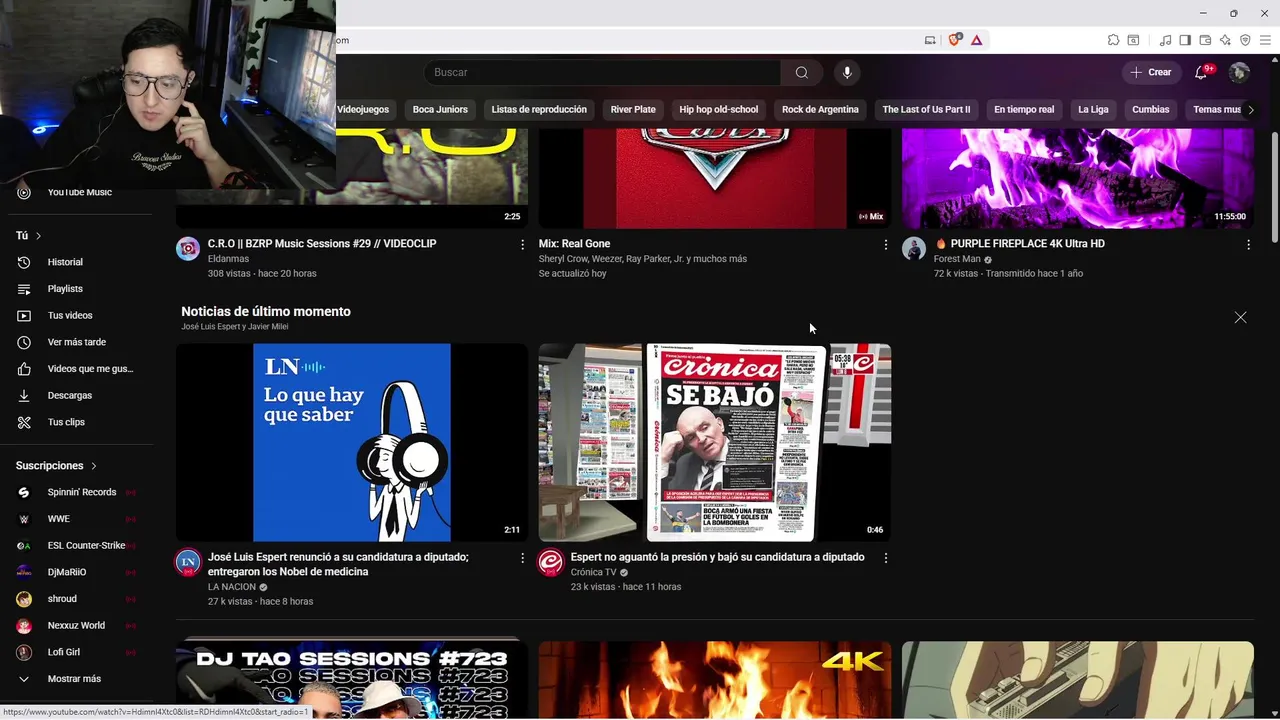The height and width of the screenshot is (720, 1280).
Task: Open the browser extensions puzzle icon
Action: 1113,40
